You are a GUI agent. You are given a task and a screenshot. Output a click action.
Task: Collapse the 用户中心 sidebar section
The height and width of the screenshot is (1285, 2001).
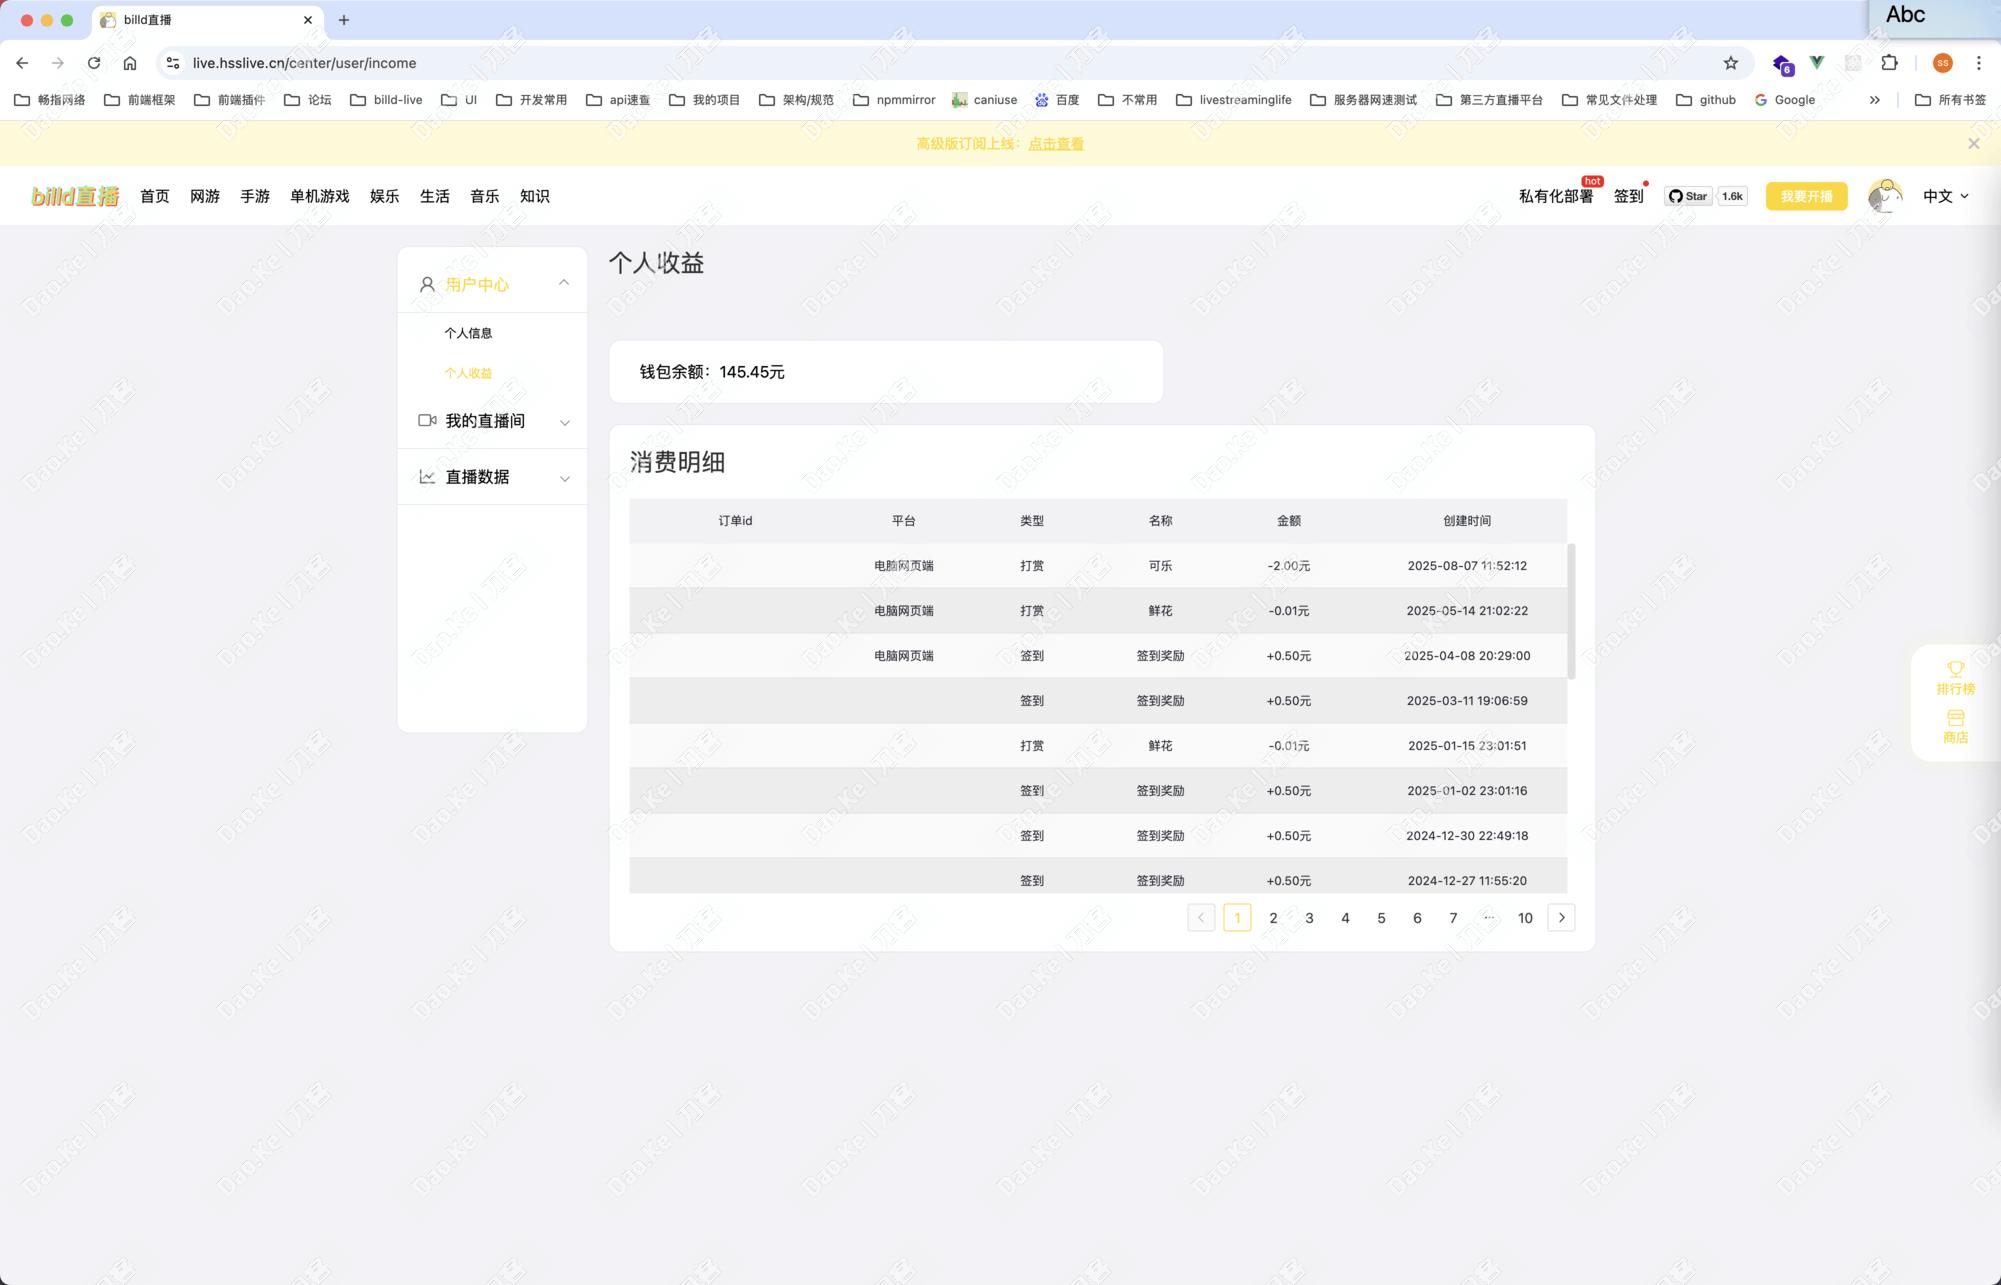point(564,283)
